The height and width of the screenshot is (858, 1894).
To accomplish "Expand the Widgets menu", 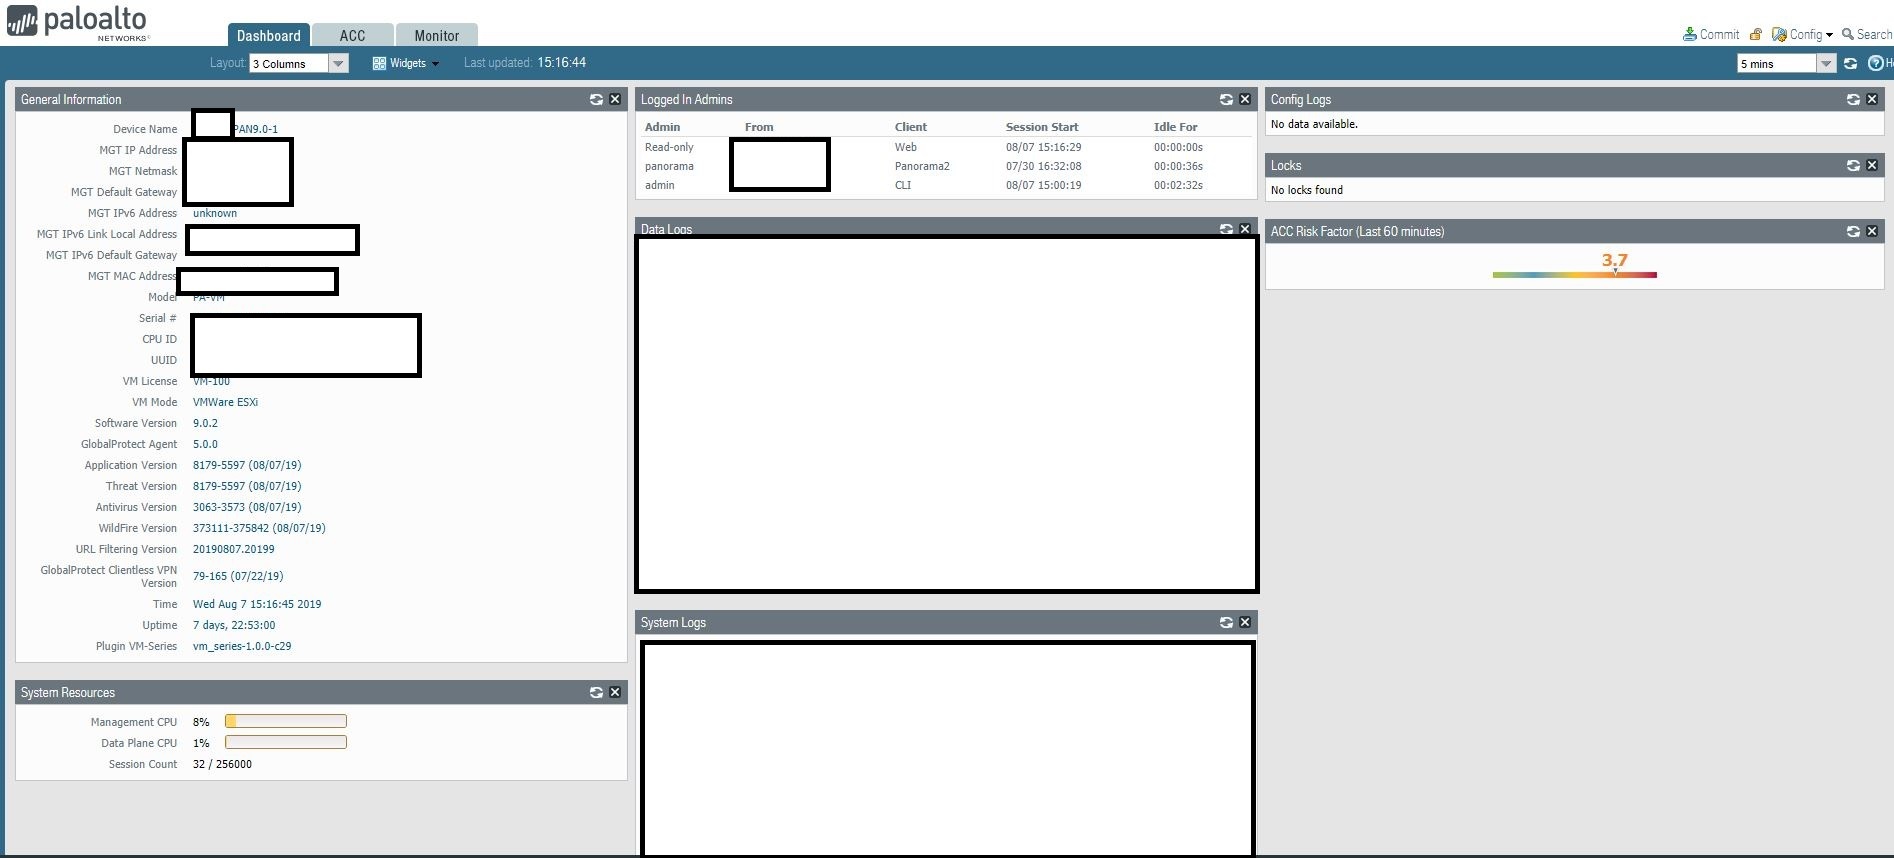I will pos(406,64).
